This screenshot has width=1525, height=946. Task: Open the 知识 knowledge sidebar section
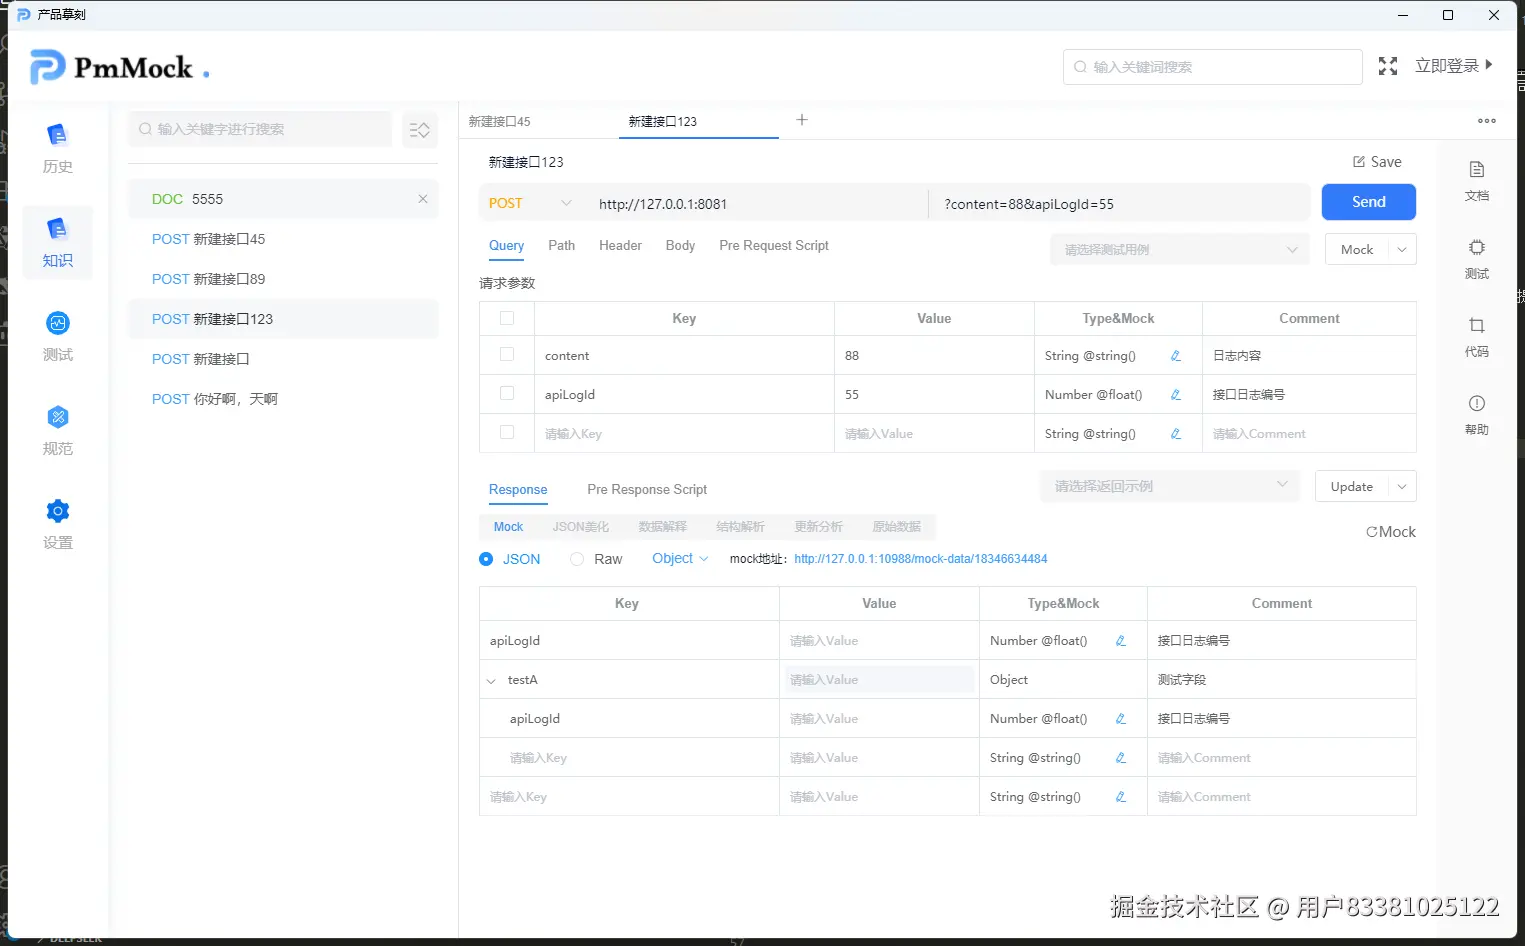[58, 242]
